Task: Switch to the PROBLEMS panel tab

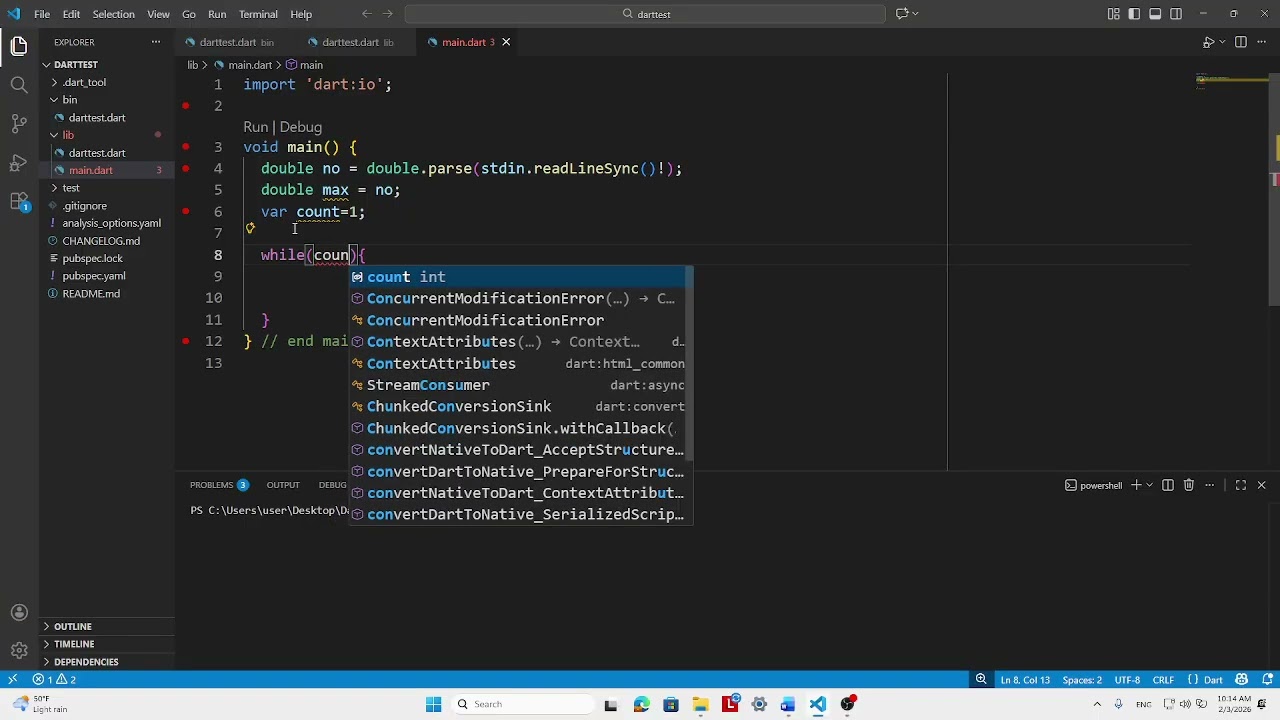Action: [211, 485]
